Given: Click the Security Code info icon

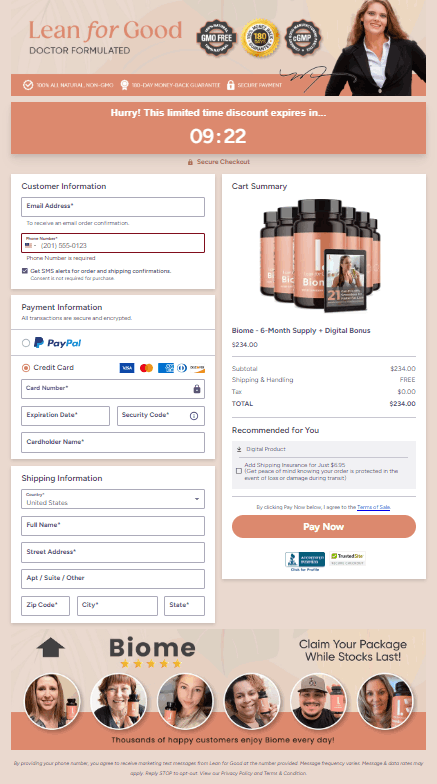Looking at the screenshot, I should click(x=194, y=416).
